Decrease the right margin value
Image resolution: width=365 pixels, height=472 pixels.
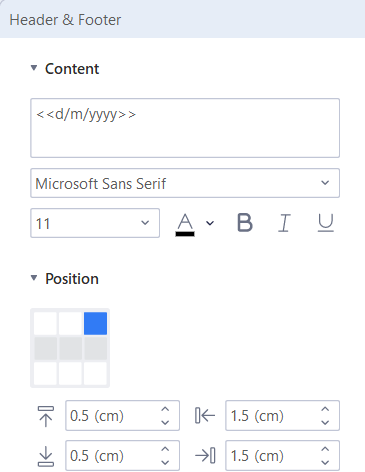(325, 463)
